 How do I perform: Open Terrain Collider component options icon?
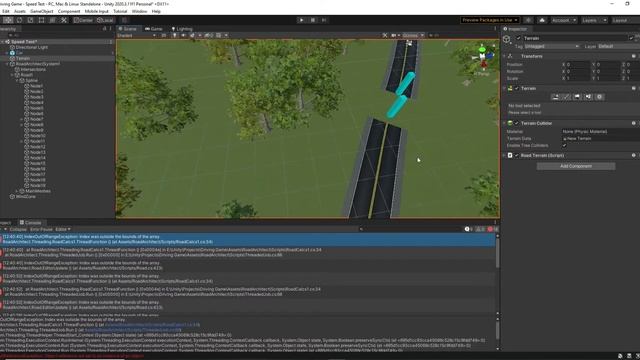click(633, 123)
